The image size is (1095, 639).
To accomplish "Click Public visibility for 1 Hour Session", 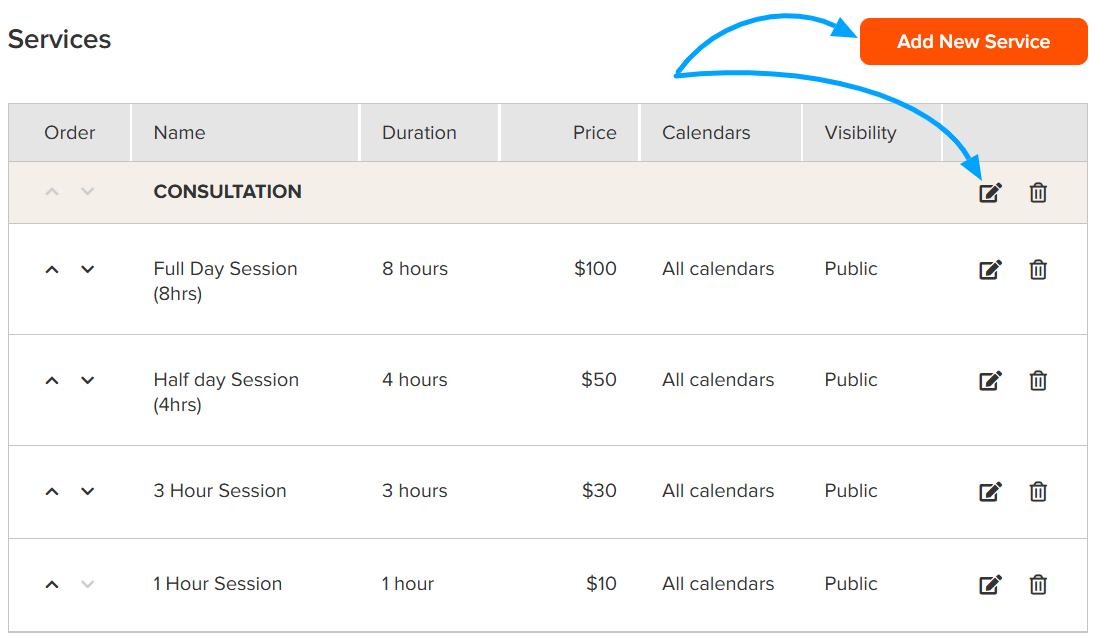I will coord(851,584).
